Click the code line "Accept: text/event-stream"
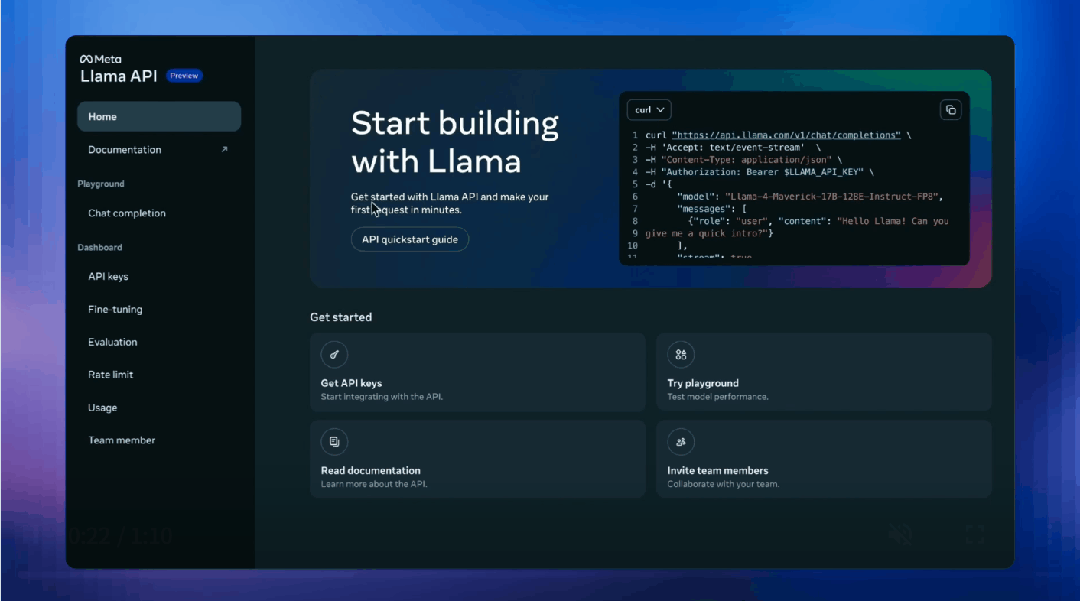The height and width of the screenshot is (601, 1080). coord(733,147)
